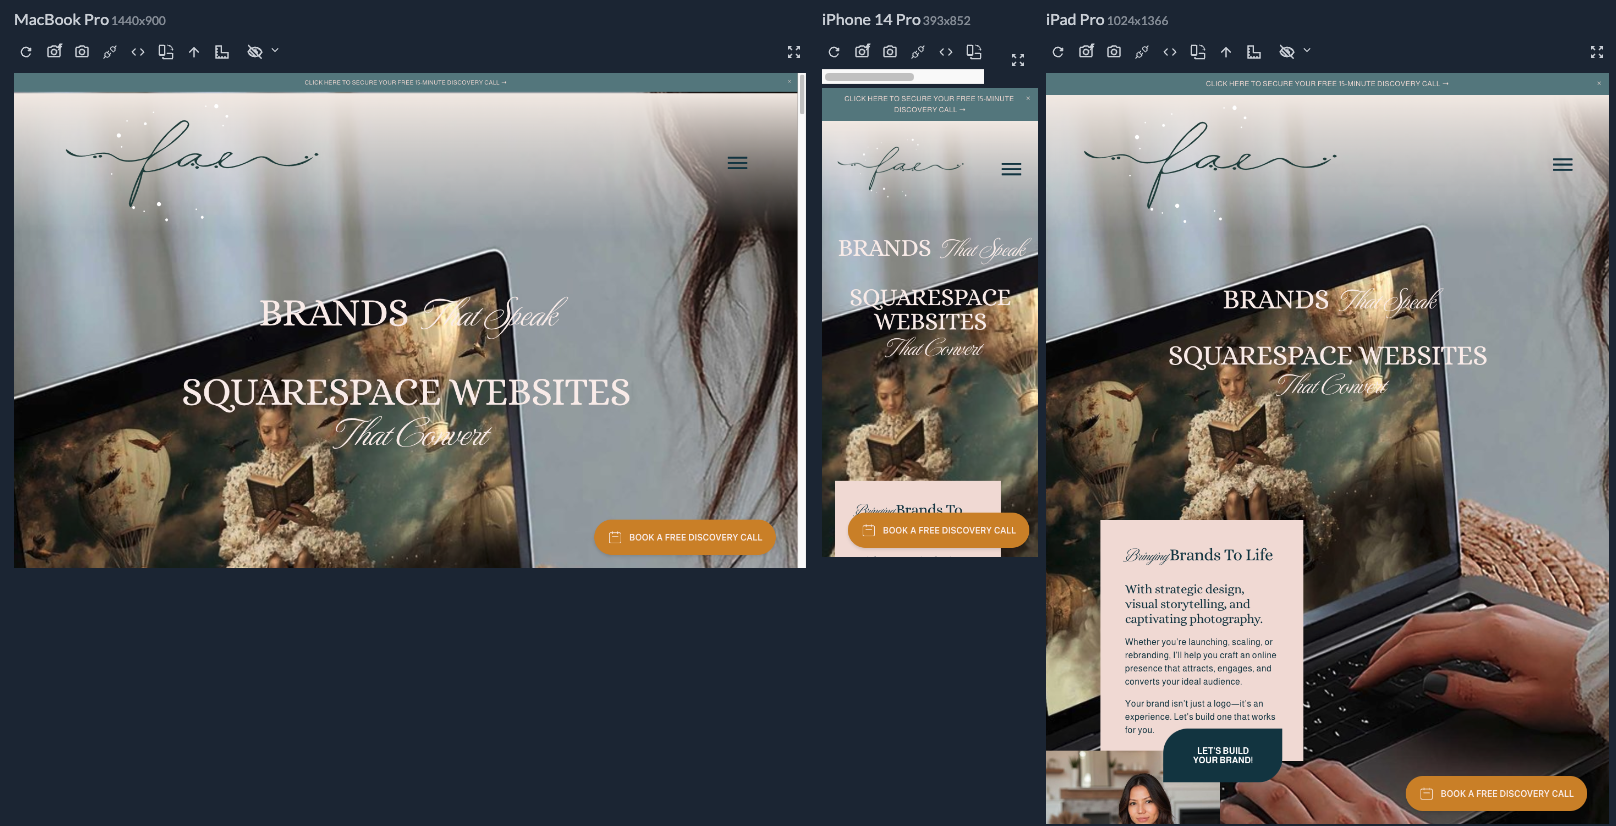The width and height of the screenshot is (1616, 826).
Task: Click the vertical scrollbar of MacBook Pro preview
Action: tap(802, 93)
